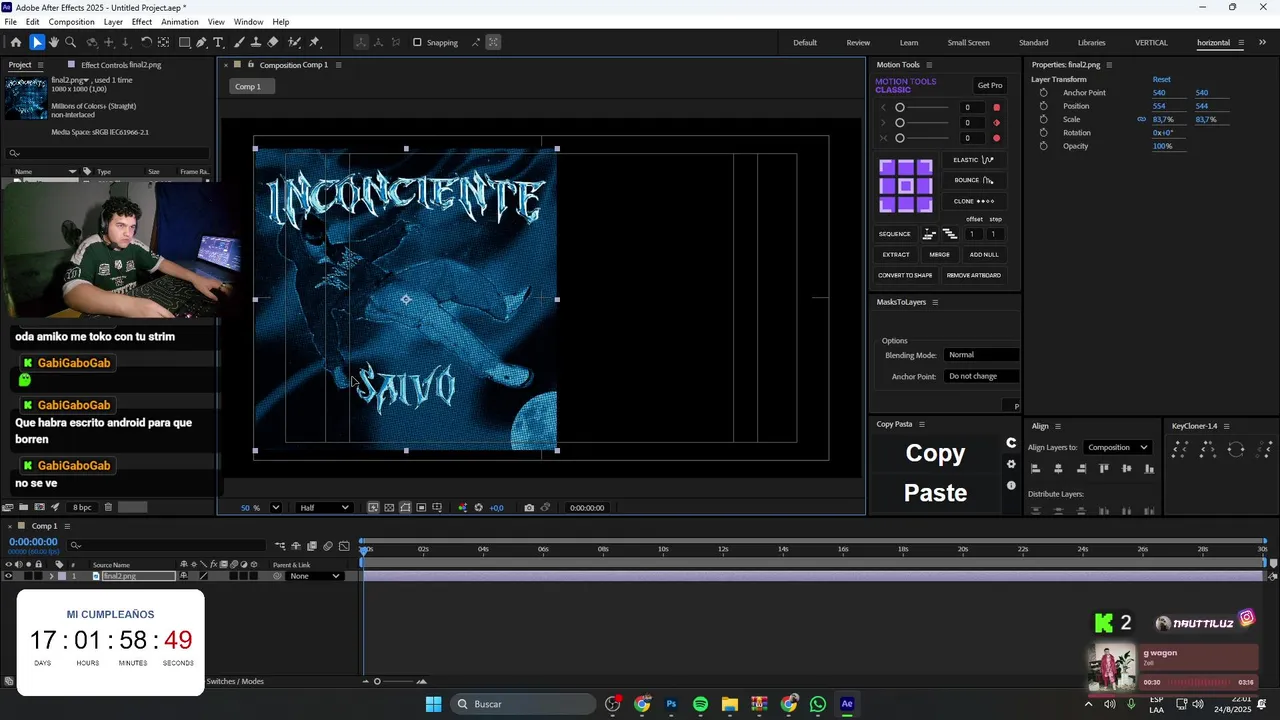Screen dimensions: 1280x720
Task: Select the Rectangle shape tool
Action: coord(185,42)
